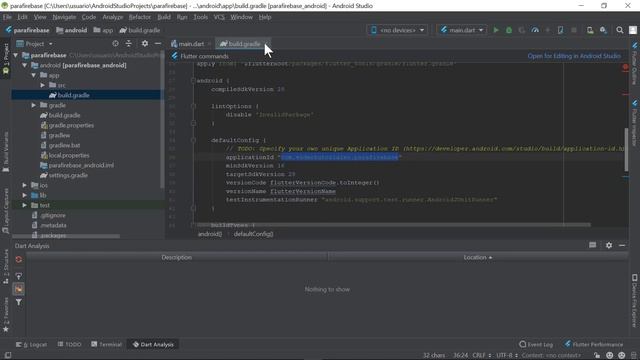The image size is (640, 360).
Task: Click the Project tree horizontal scrollbar
Action: pos(66,236)
